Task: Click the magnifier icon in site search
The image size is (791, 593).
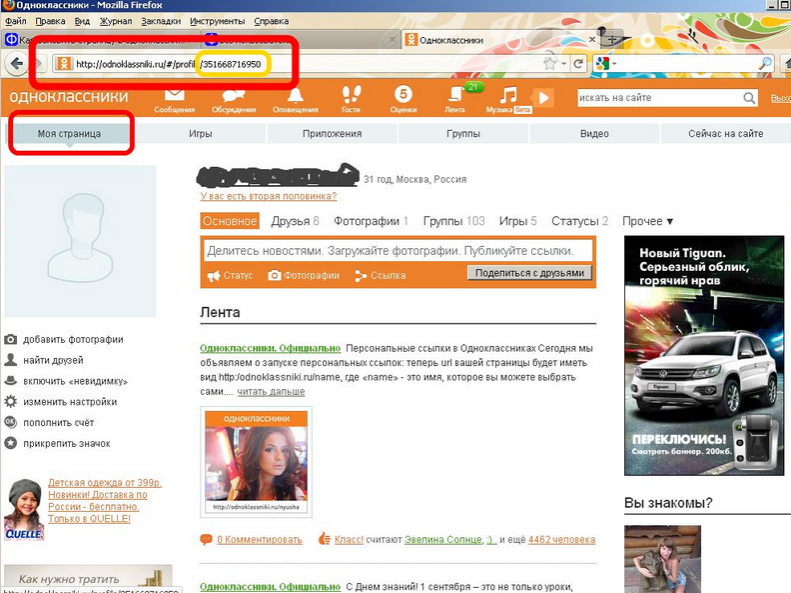Action: coord(749,98)
